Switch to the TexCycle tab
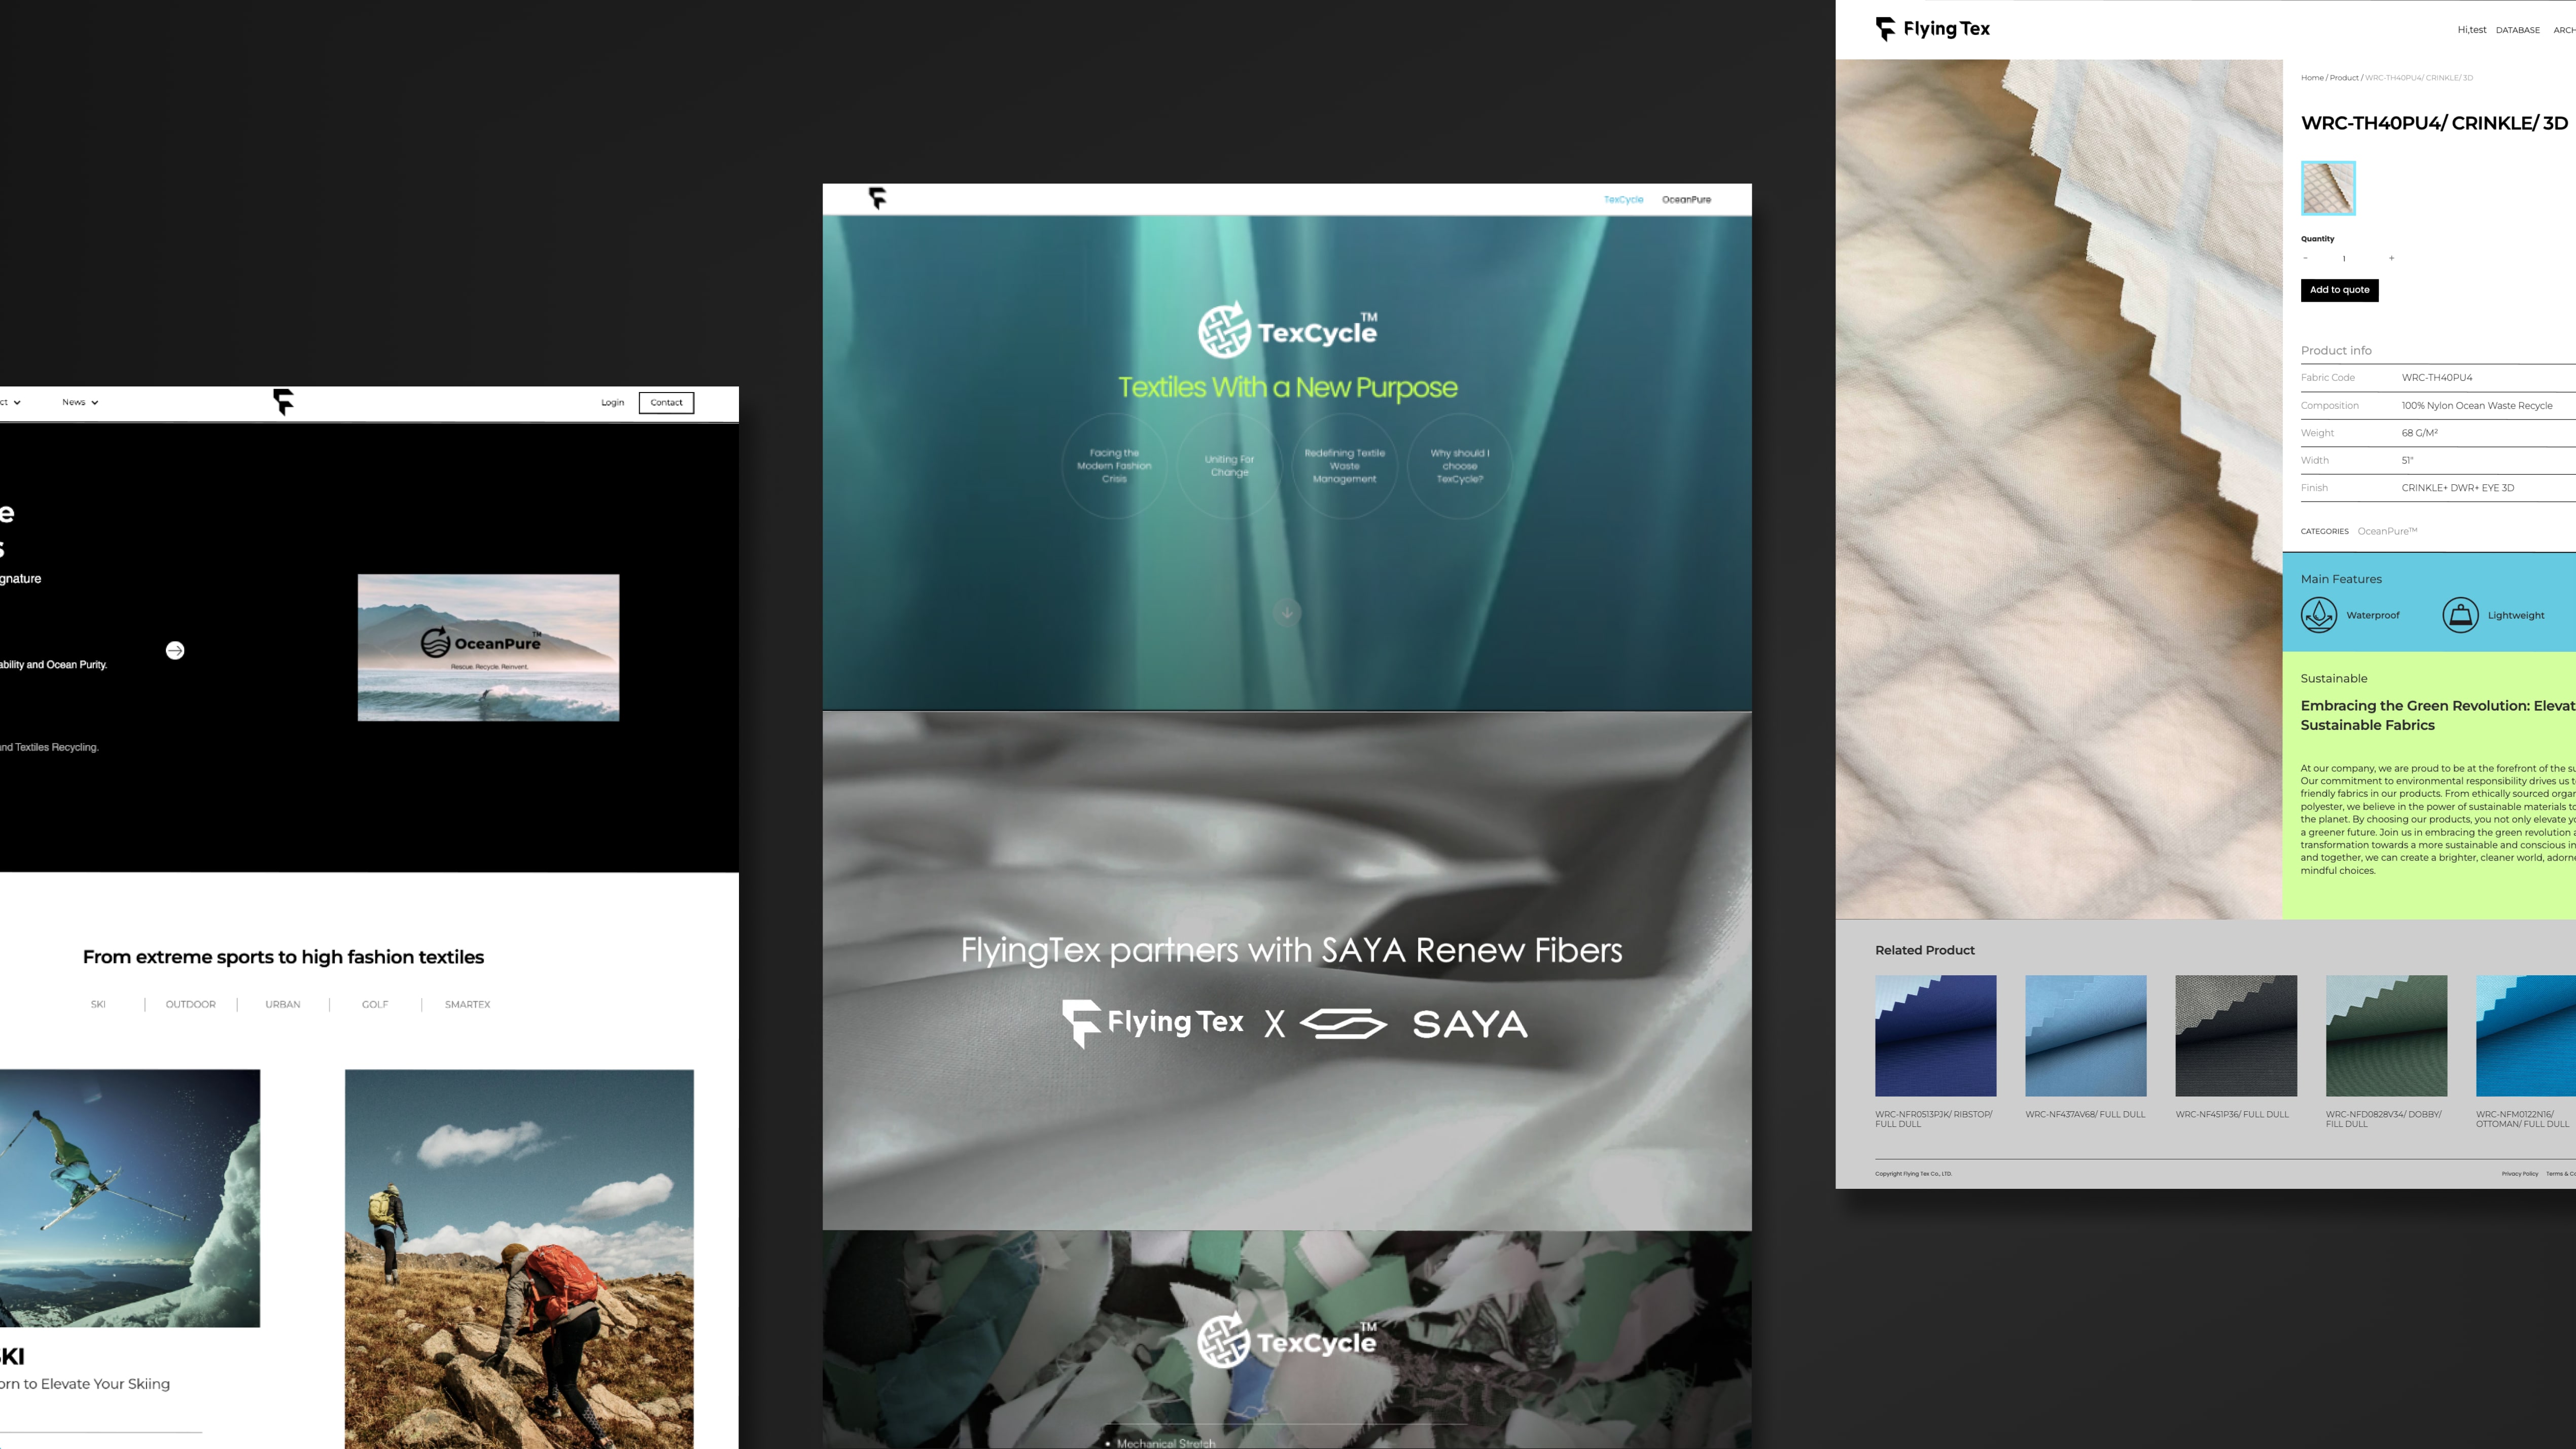 pyautogui.click(x=1623, y=199)
